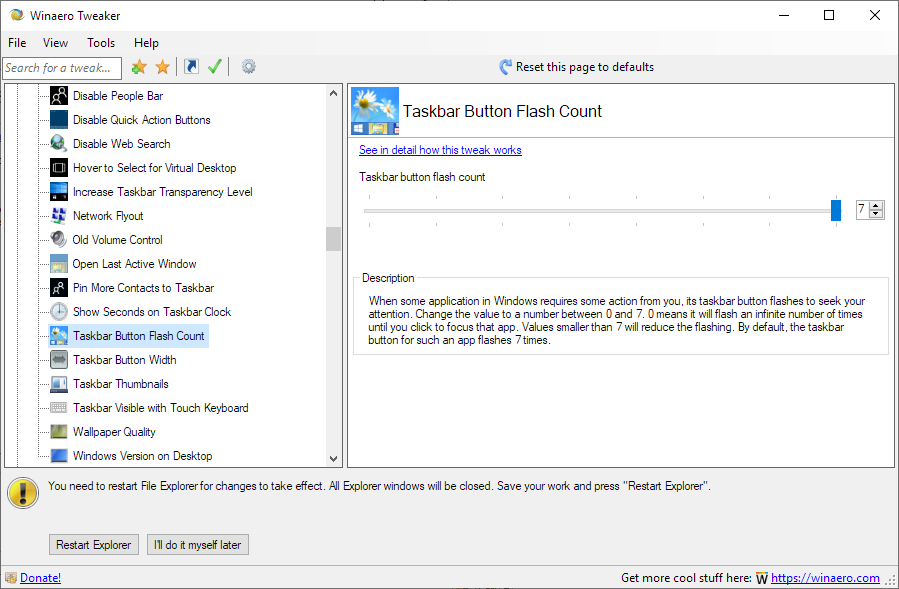Viewport: 899px width, 589px height.
Task: Click the Disable Quick Action Buttons icon
Action: tap(59, 120)
